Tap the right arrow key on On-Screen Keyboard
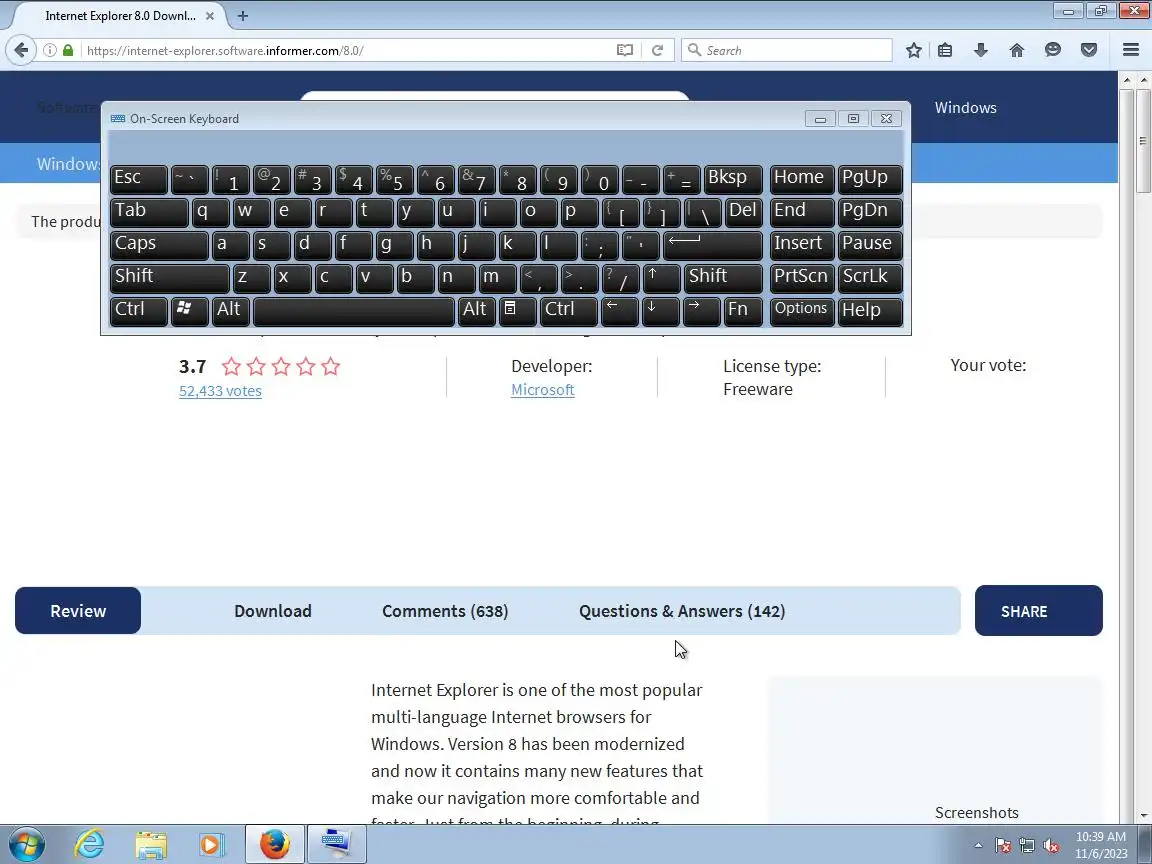 [701, 310]
